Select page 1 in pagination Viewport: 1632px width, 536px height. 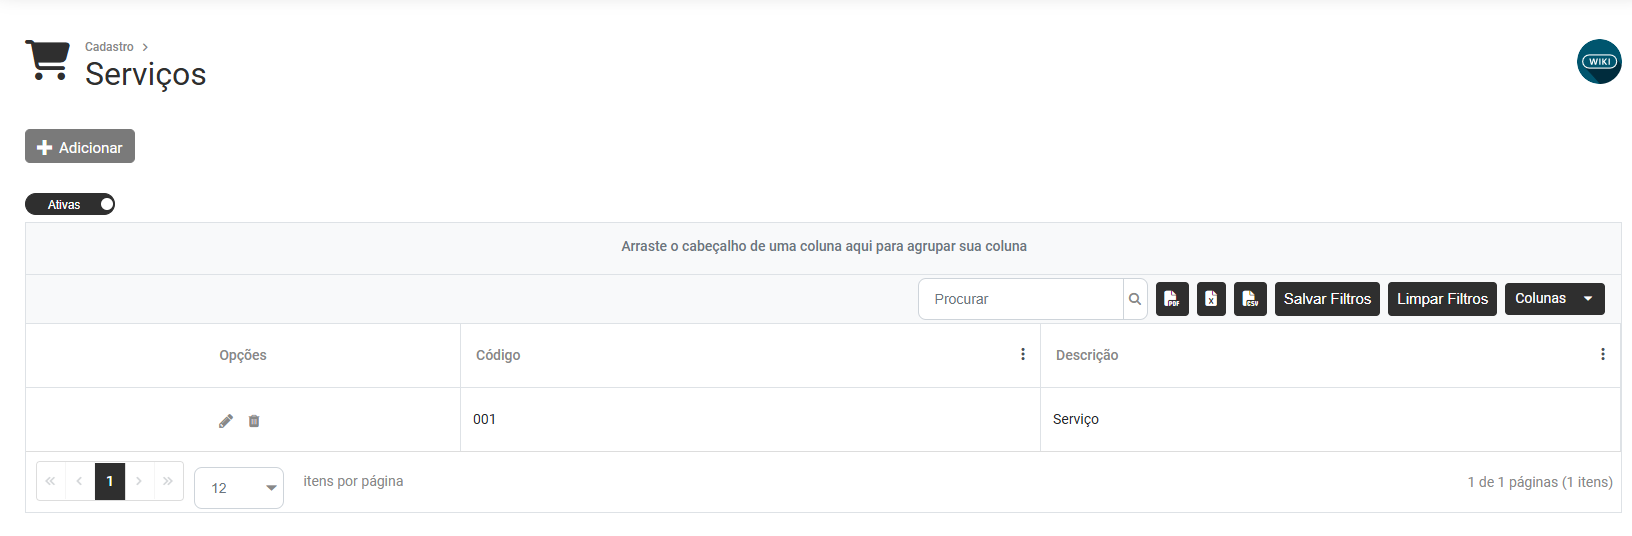(x=110, y=481)
